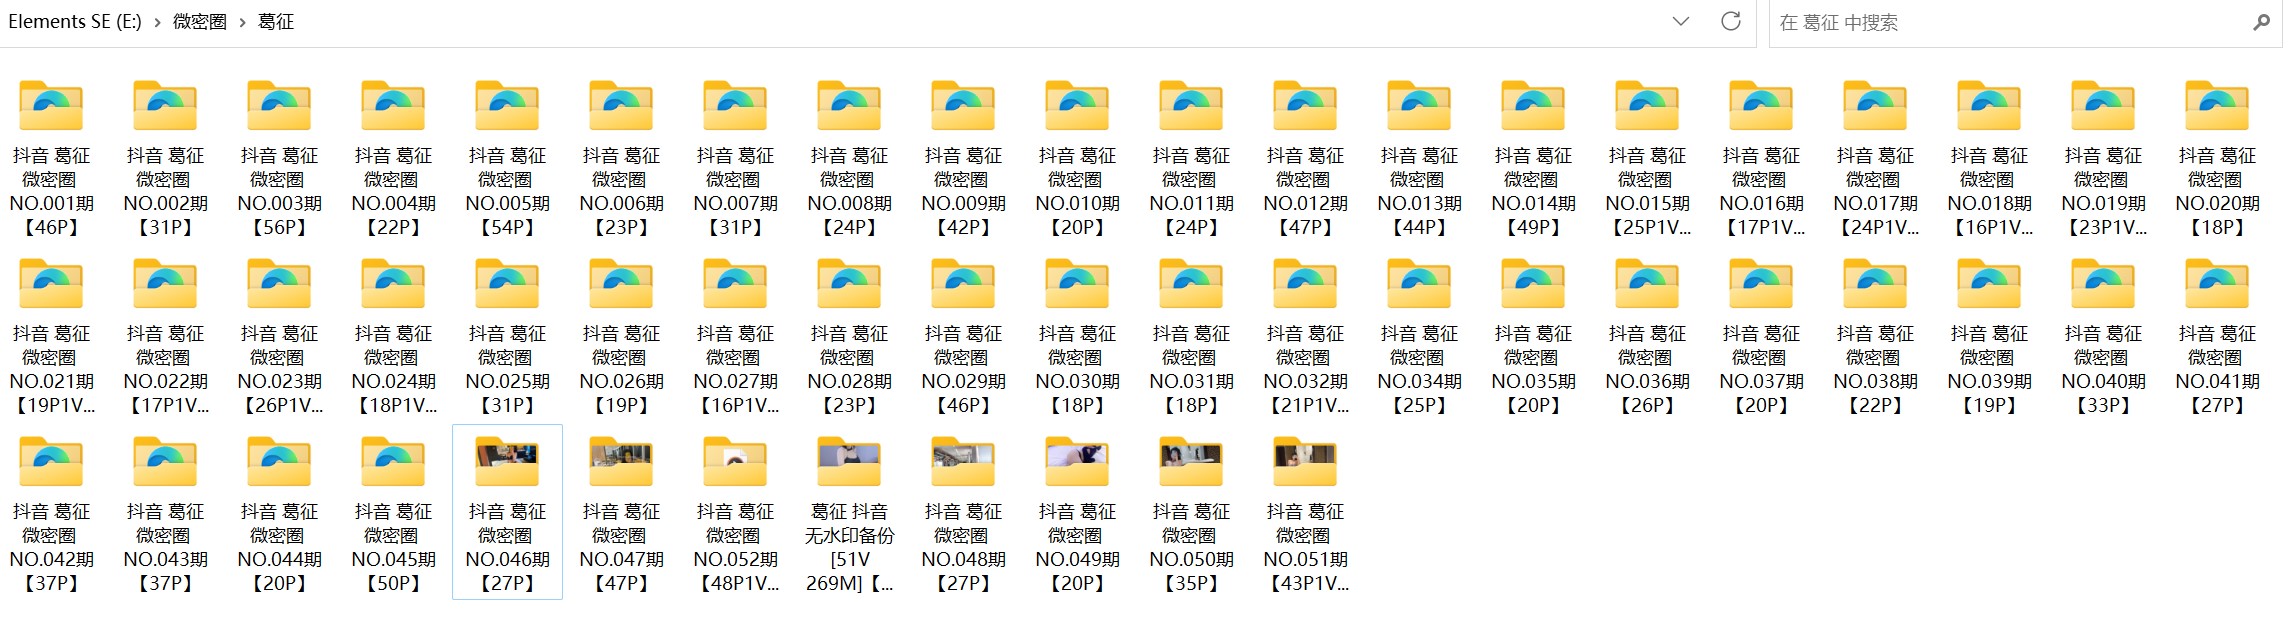This screenshot has width=2295, height=627.
Task: Click the NO.025期 【31P】 folder icon
Action: [x=507, y=284]
